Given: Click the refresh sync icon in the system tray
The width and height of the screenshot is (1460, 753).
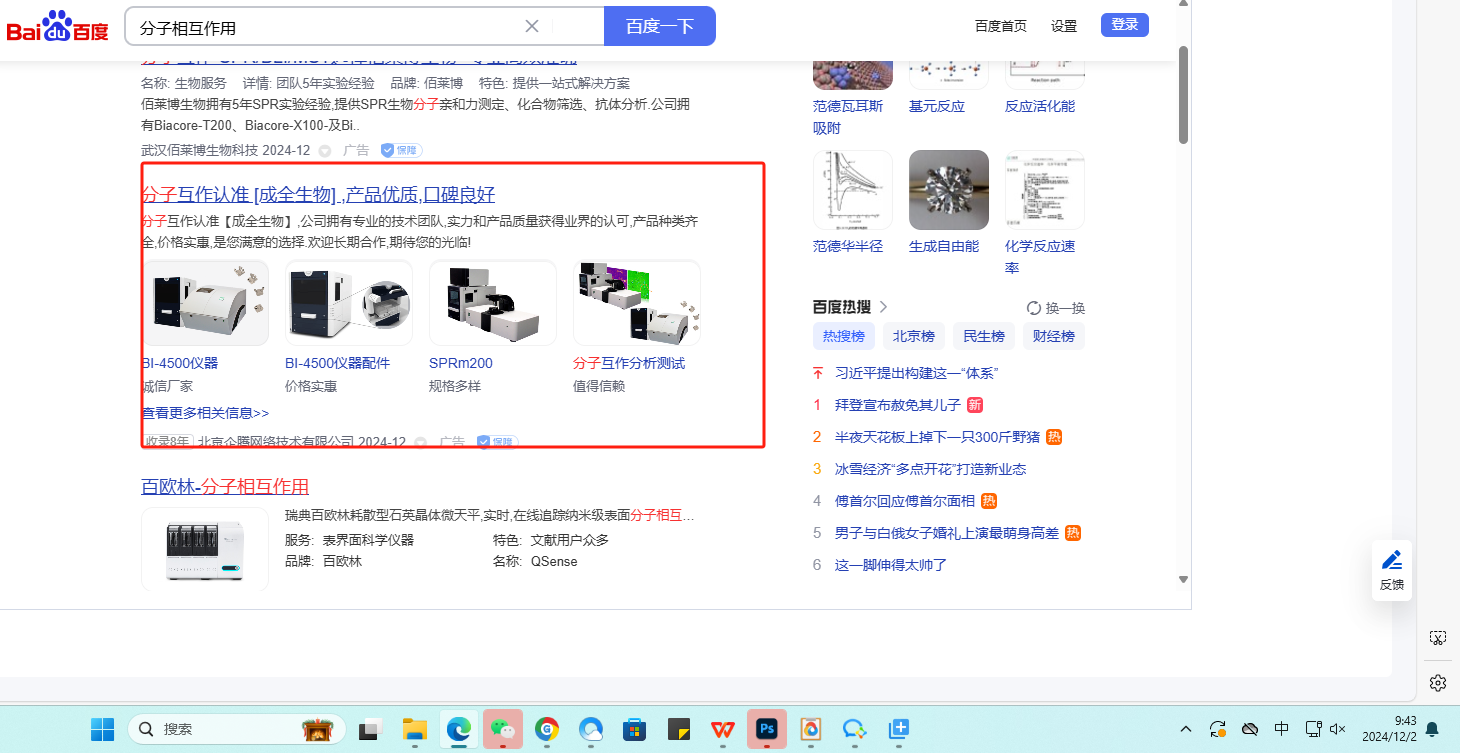Looking at the screenshot, I should click(x=1218, y=729).
